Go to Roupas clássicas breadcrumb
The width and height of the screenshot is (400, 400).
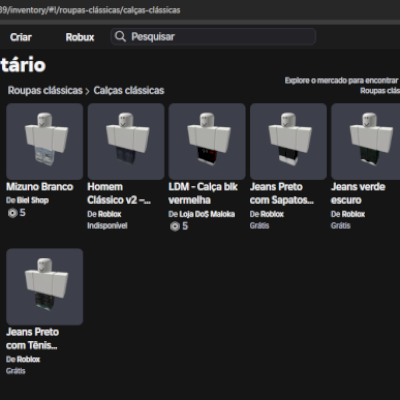click(45, 90)
